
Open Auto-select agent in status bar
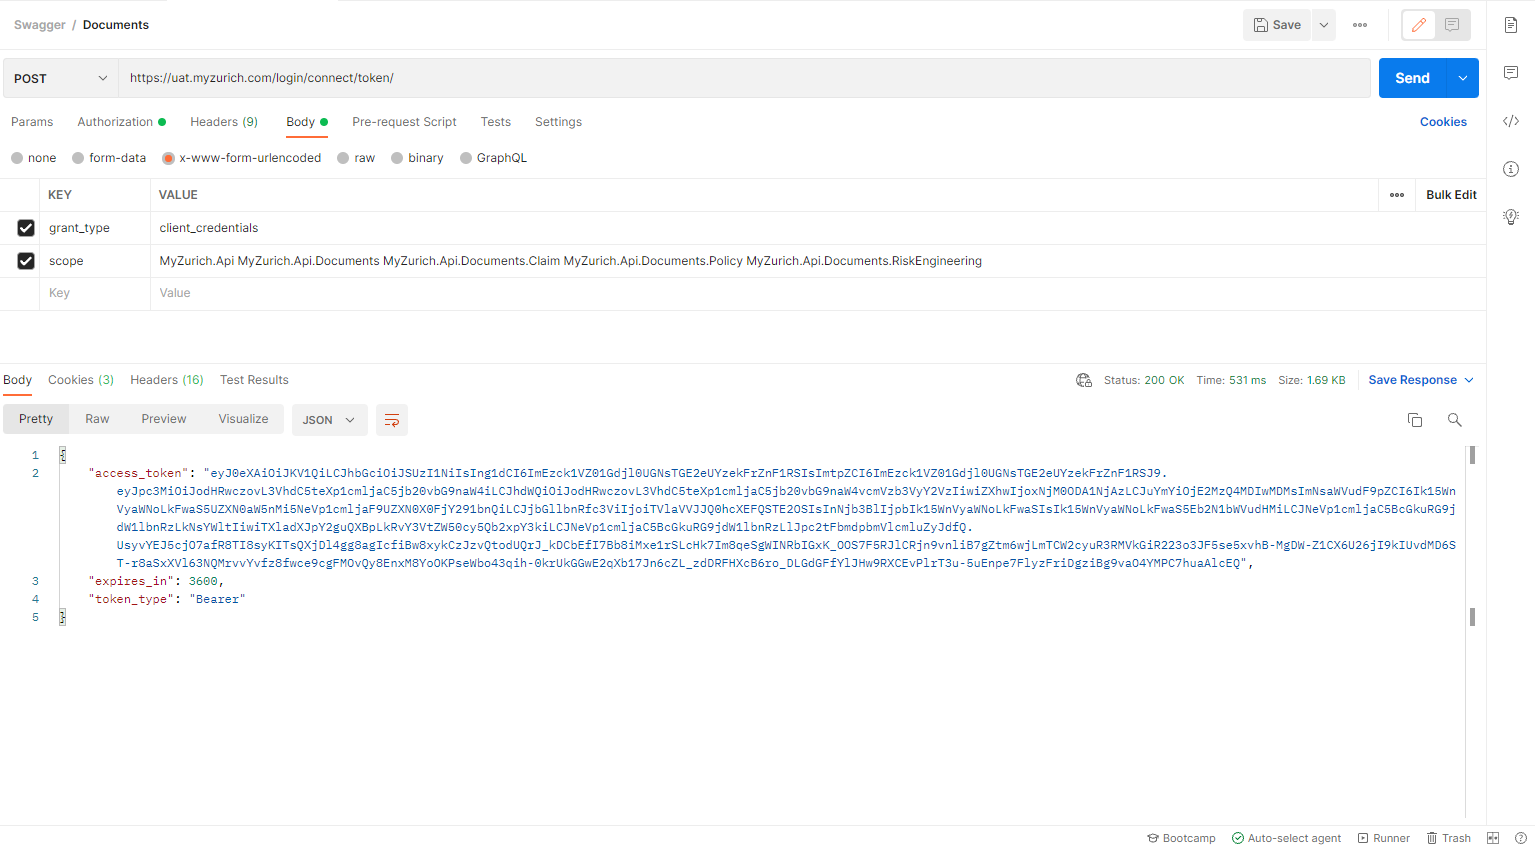point(1287,838)
